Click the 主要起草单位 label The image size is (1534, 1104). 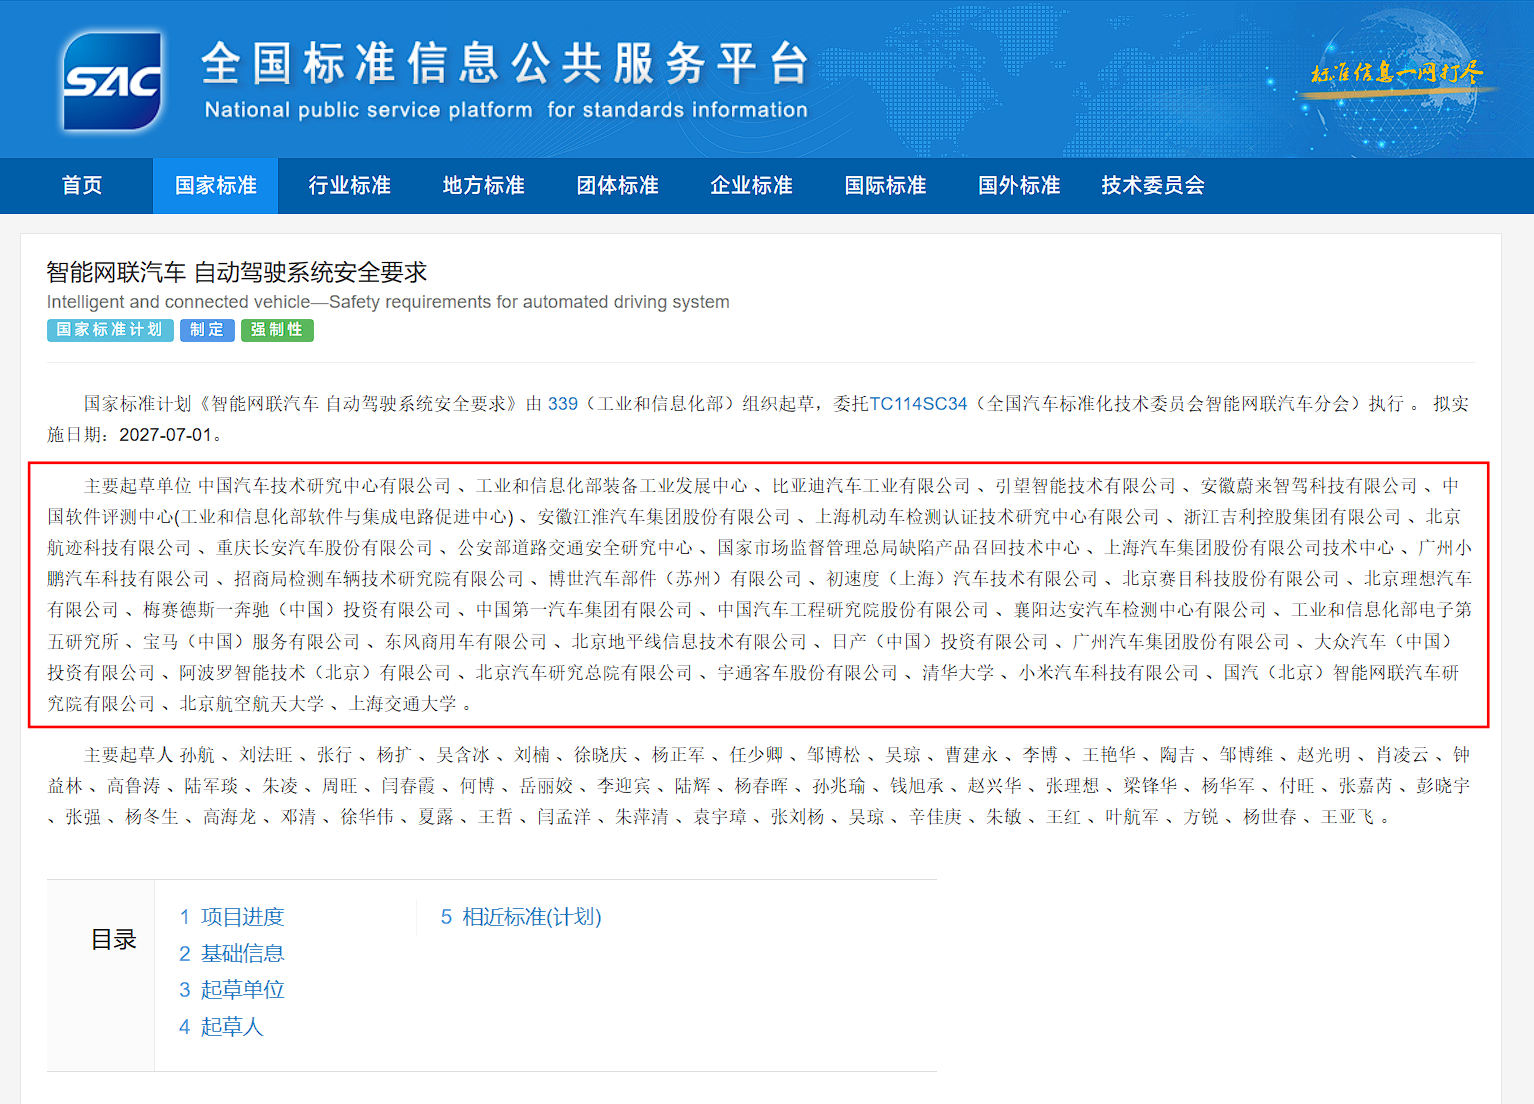tap(138, 486)
